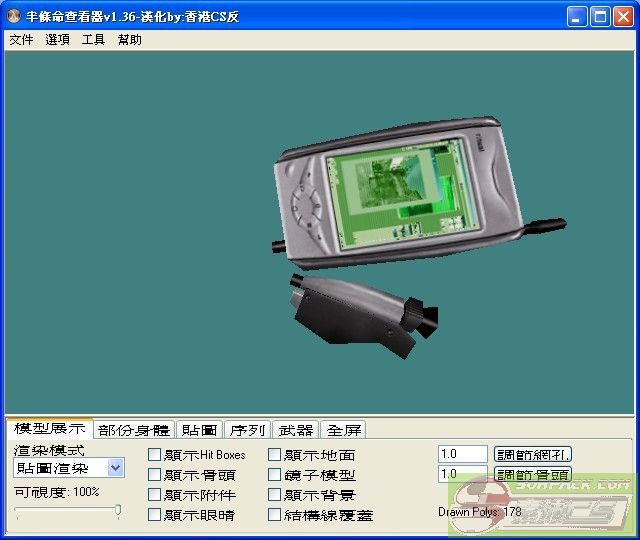Switch to the 武器 tab

coord(296,430)
